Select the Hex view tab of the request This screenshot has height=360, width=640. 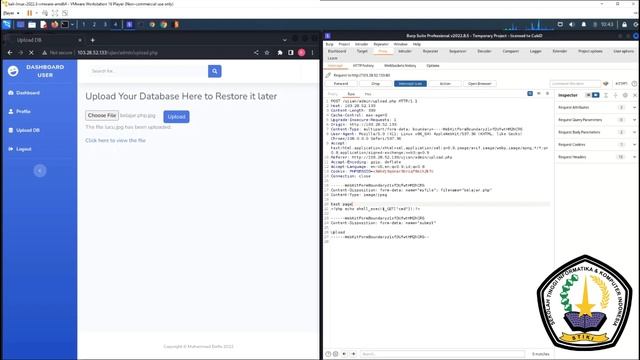(368, 94)
